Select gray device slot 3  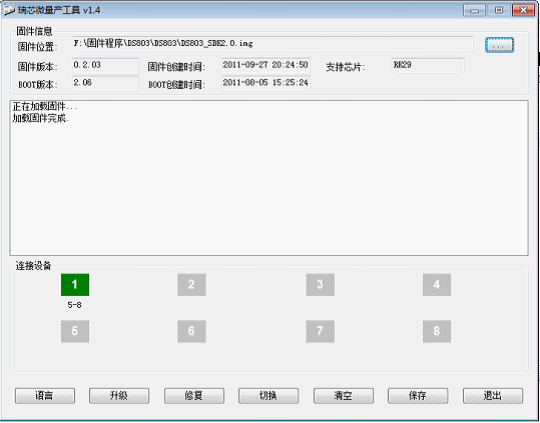(x=320, y=285)
